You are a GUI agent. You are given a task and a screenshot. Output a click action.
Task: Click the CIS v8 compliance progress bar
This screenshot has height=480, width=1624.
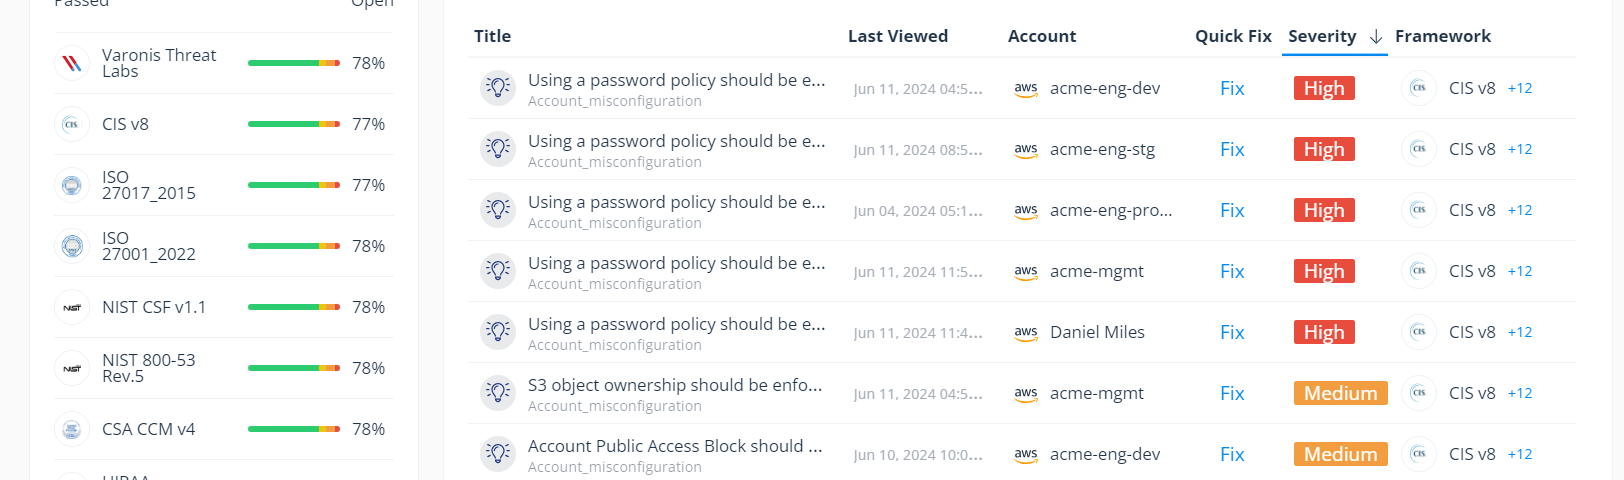pyautogui.click(x=294, y=124)
